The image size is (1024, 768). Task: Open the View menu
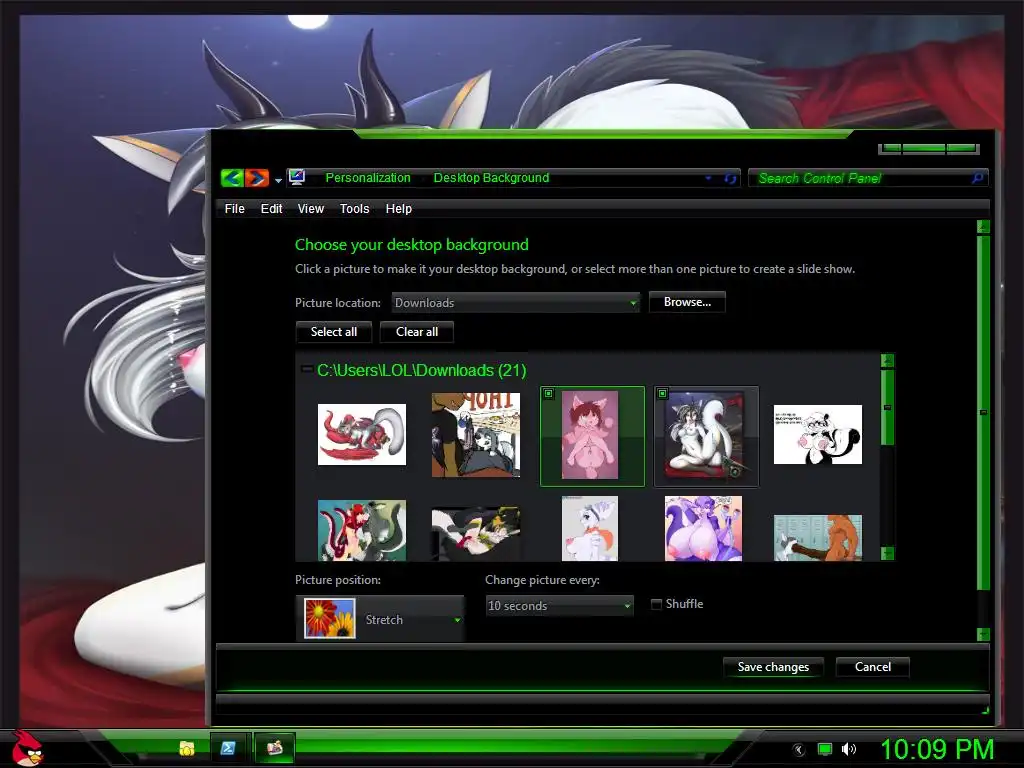coord(310,208)
